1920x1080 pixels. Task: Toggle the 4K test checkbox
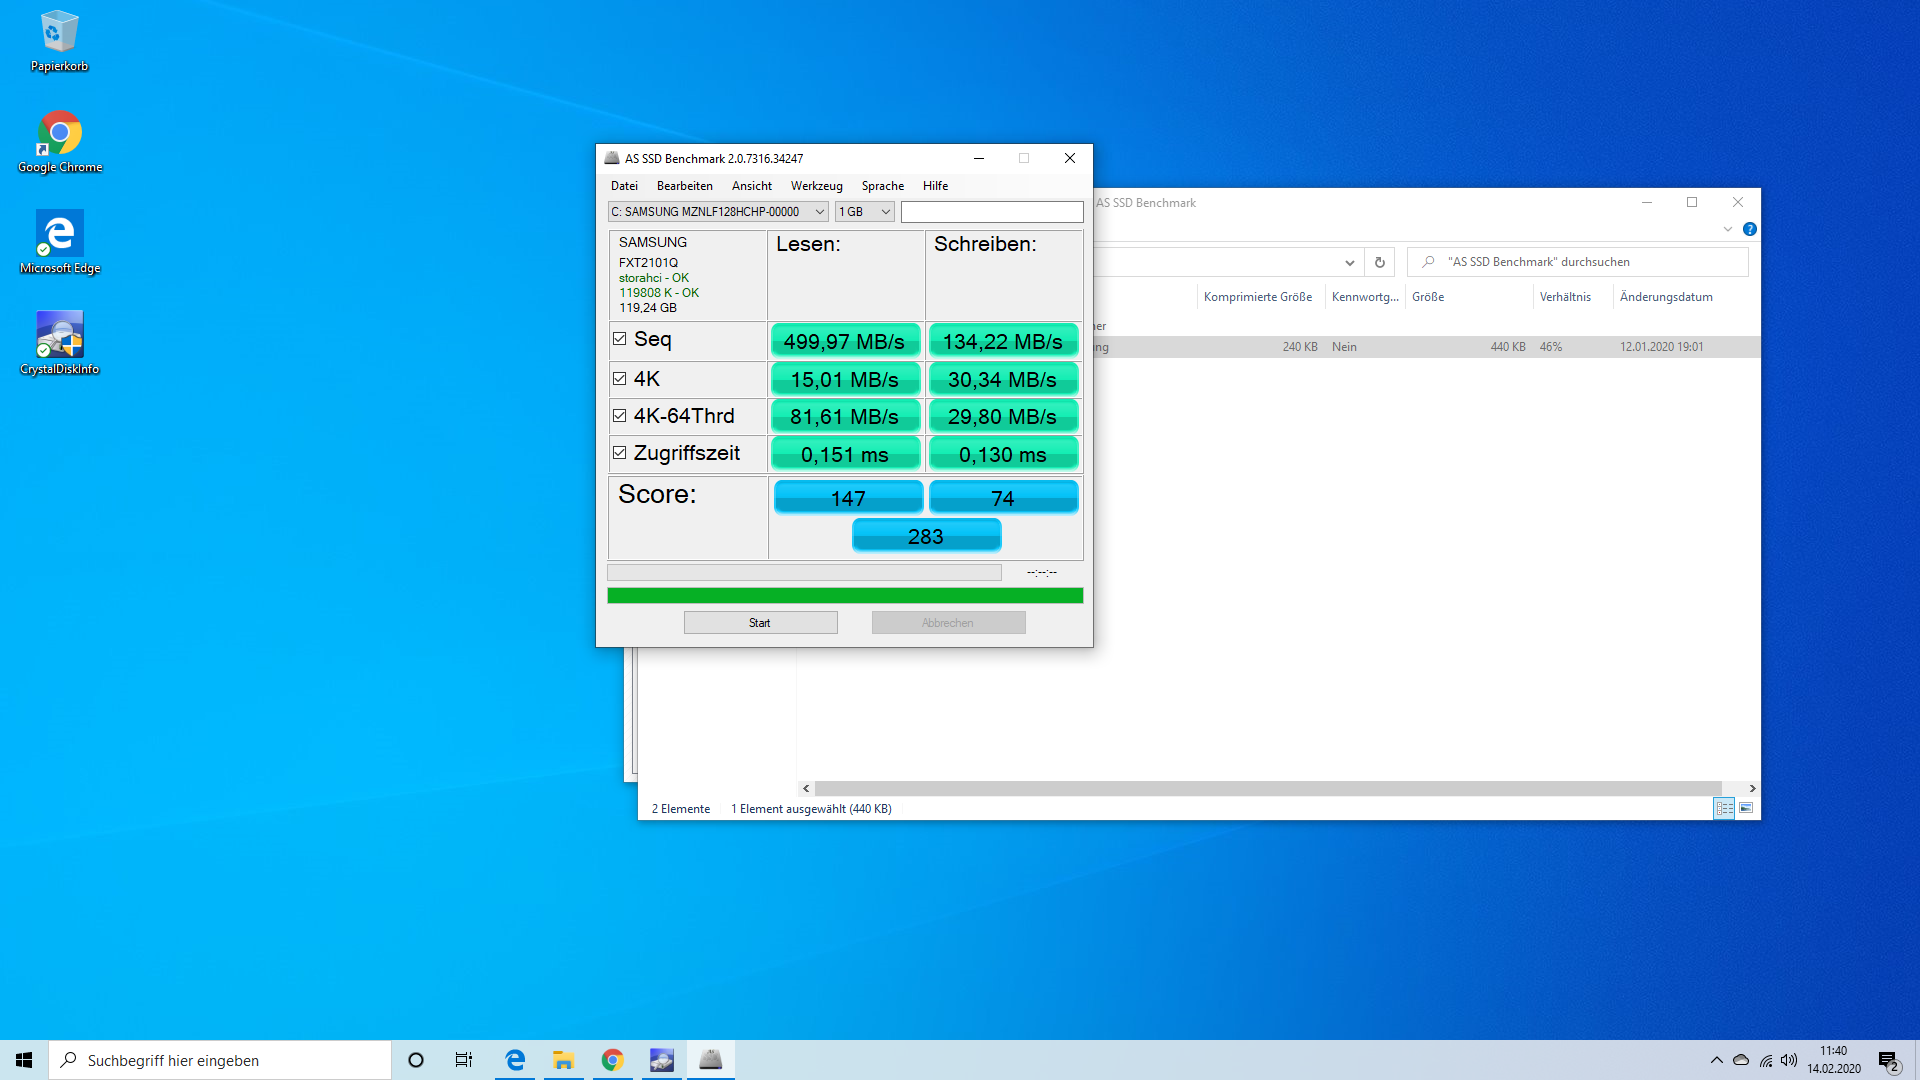[x=620, y=379]
